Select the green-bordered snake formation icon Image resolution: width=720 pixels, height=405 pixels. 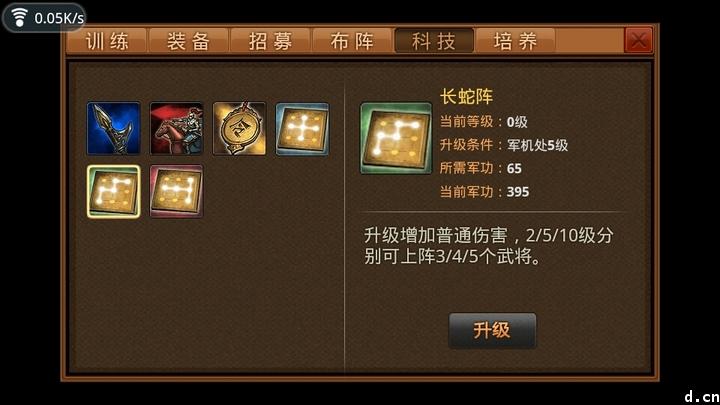coord(113,191)
